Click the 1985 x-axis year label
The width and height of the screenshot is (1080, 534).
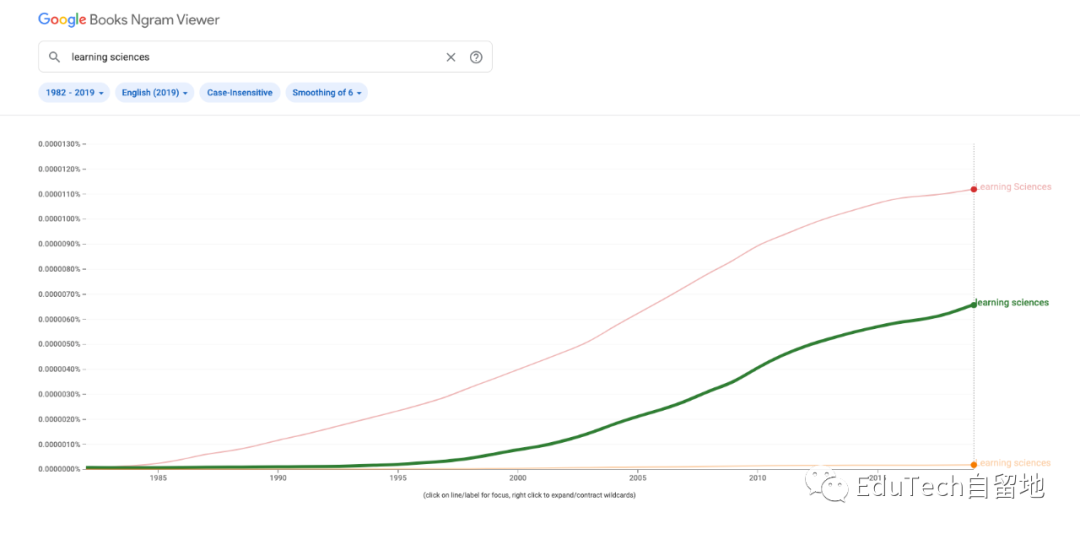click(158, 478)
